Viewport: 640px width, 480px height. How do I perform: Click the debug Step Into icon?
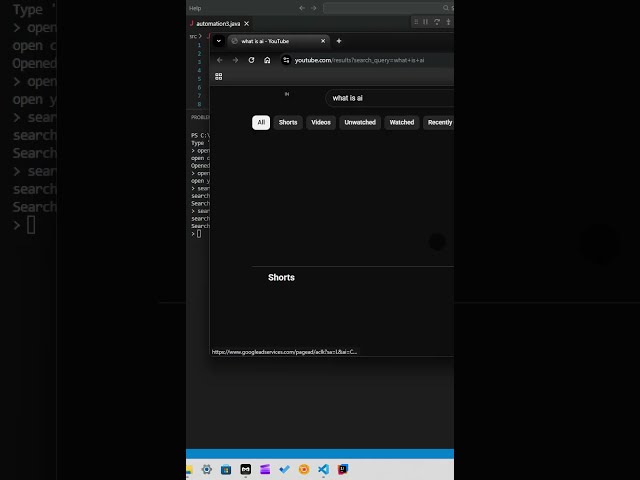[448, 22]
